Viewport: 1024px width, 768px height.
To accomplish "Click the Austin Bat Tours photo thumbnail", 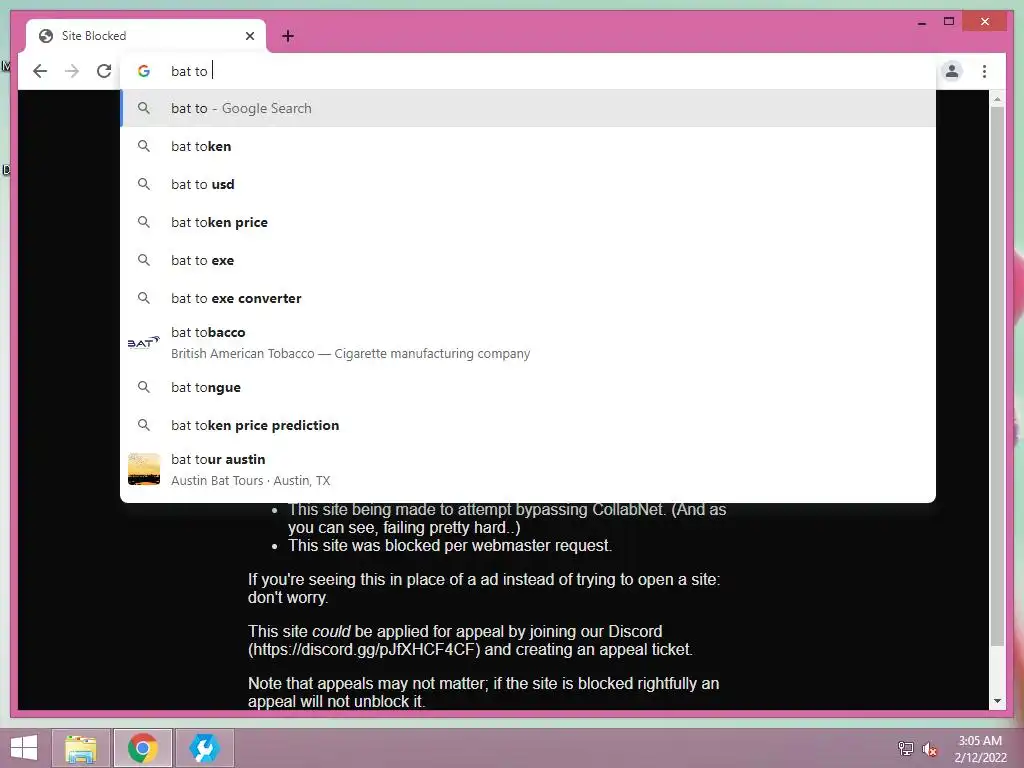I will point(144,469).
